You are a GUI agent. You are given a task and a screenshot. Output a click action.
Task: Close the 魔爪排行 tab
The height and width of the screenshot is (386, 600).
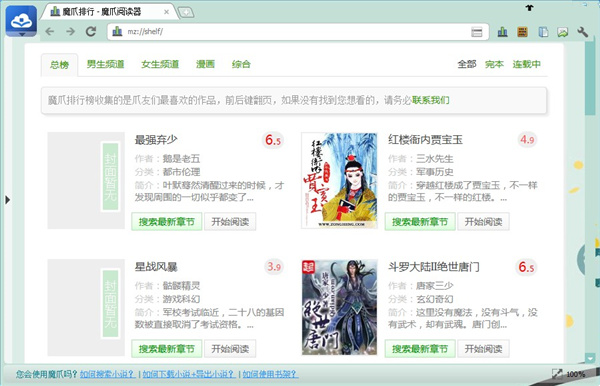coord(166,12)
